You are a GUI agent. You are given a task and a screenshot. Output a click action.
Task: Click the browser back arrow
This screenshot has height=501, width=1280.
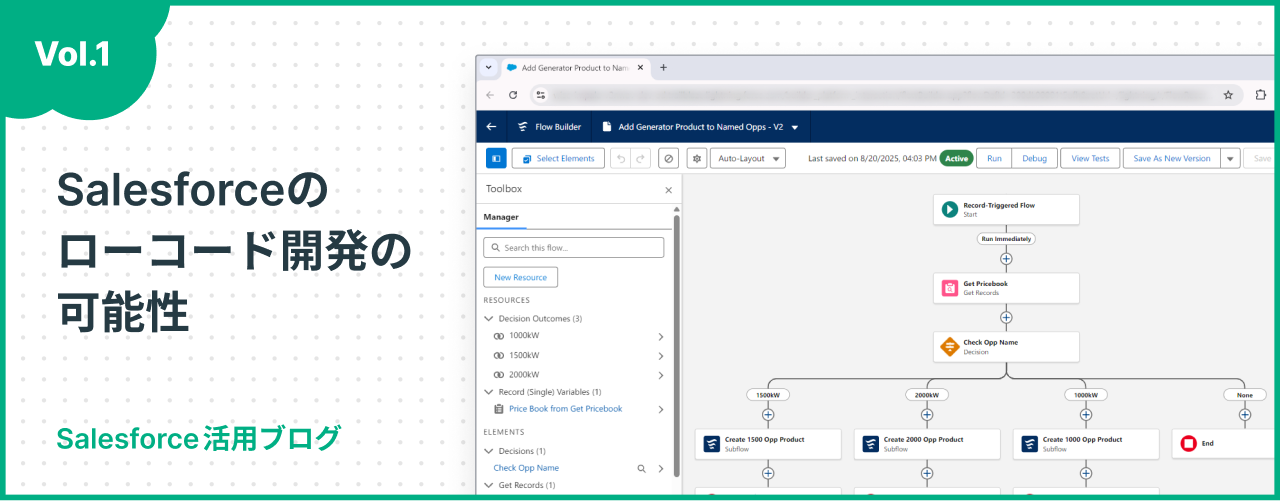pos(490,95)
